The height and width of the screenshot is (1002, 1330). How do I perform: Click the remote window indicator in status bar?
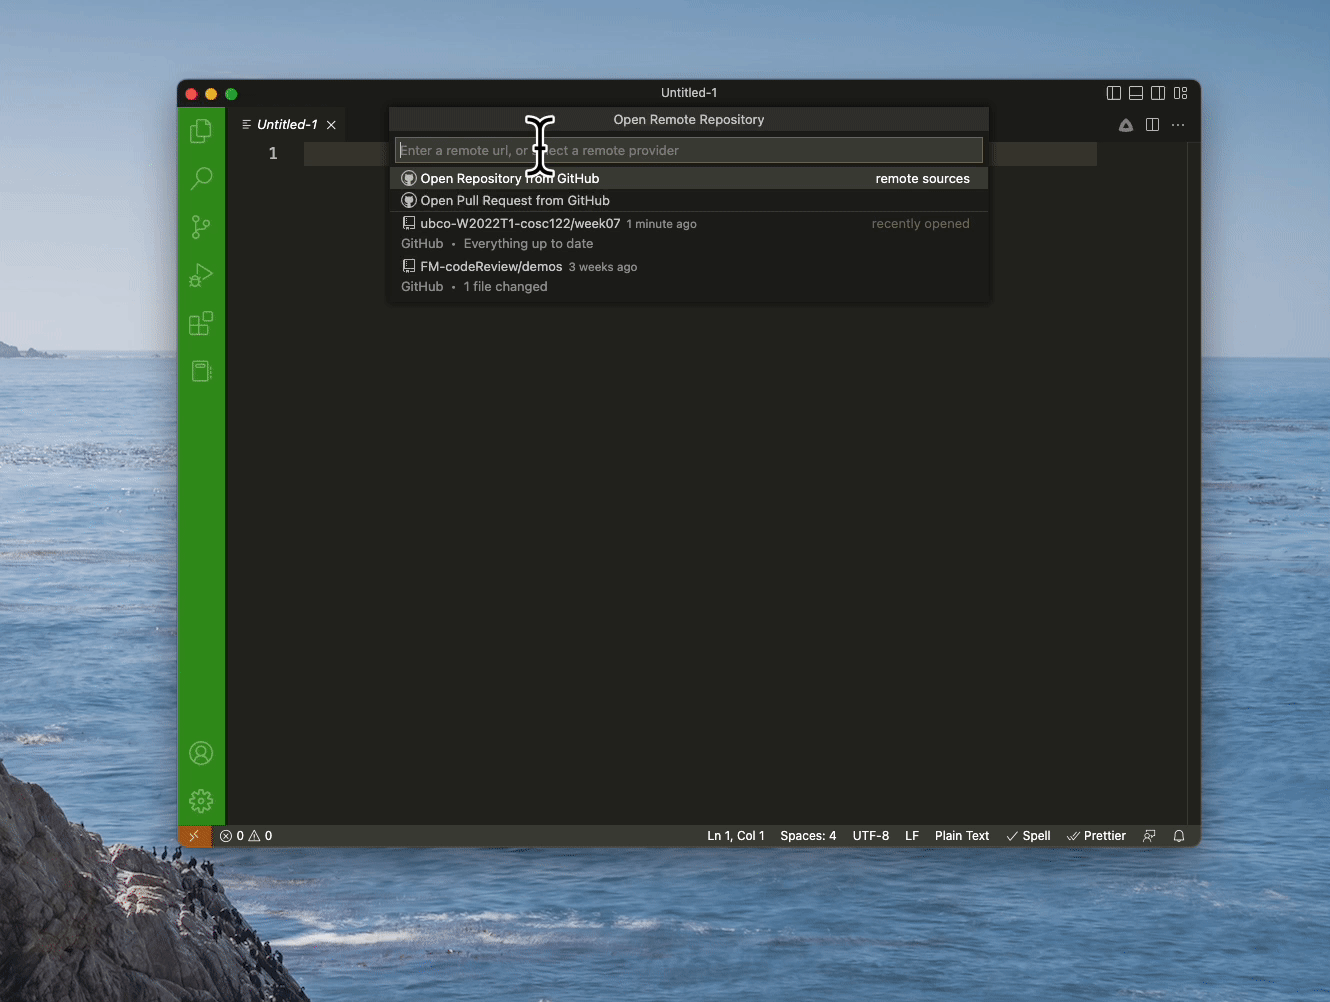click(x=195, y=836)
